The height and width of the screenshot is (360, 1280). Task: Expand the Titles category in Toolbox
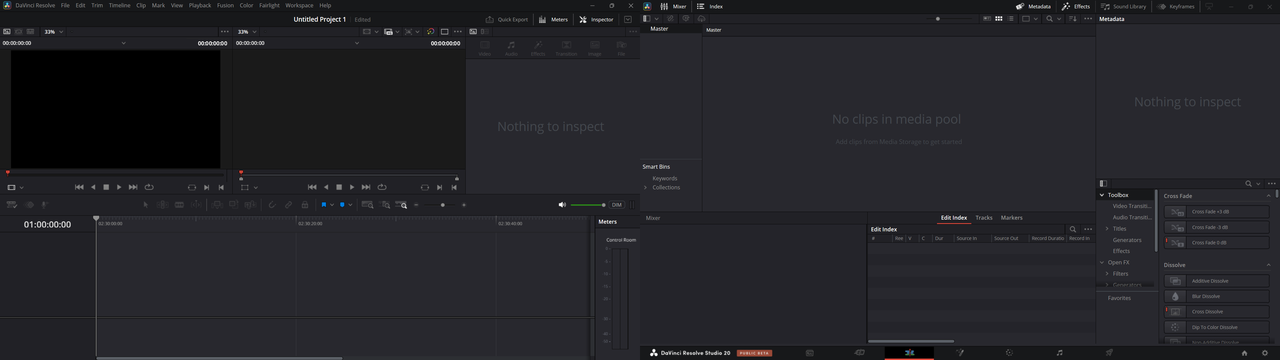point(1107,229)
